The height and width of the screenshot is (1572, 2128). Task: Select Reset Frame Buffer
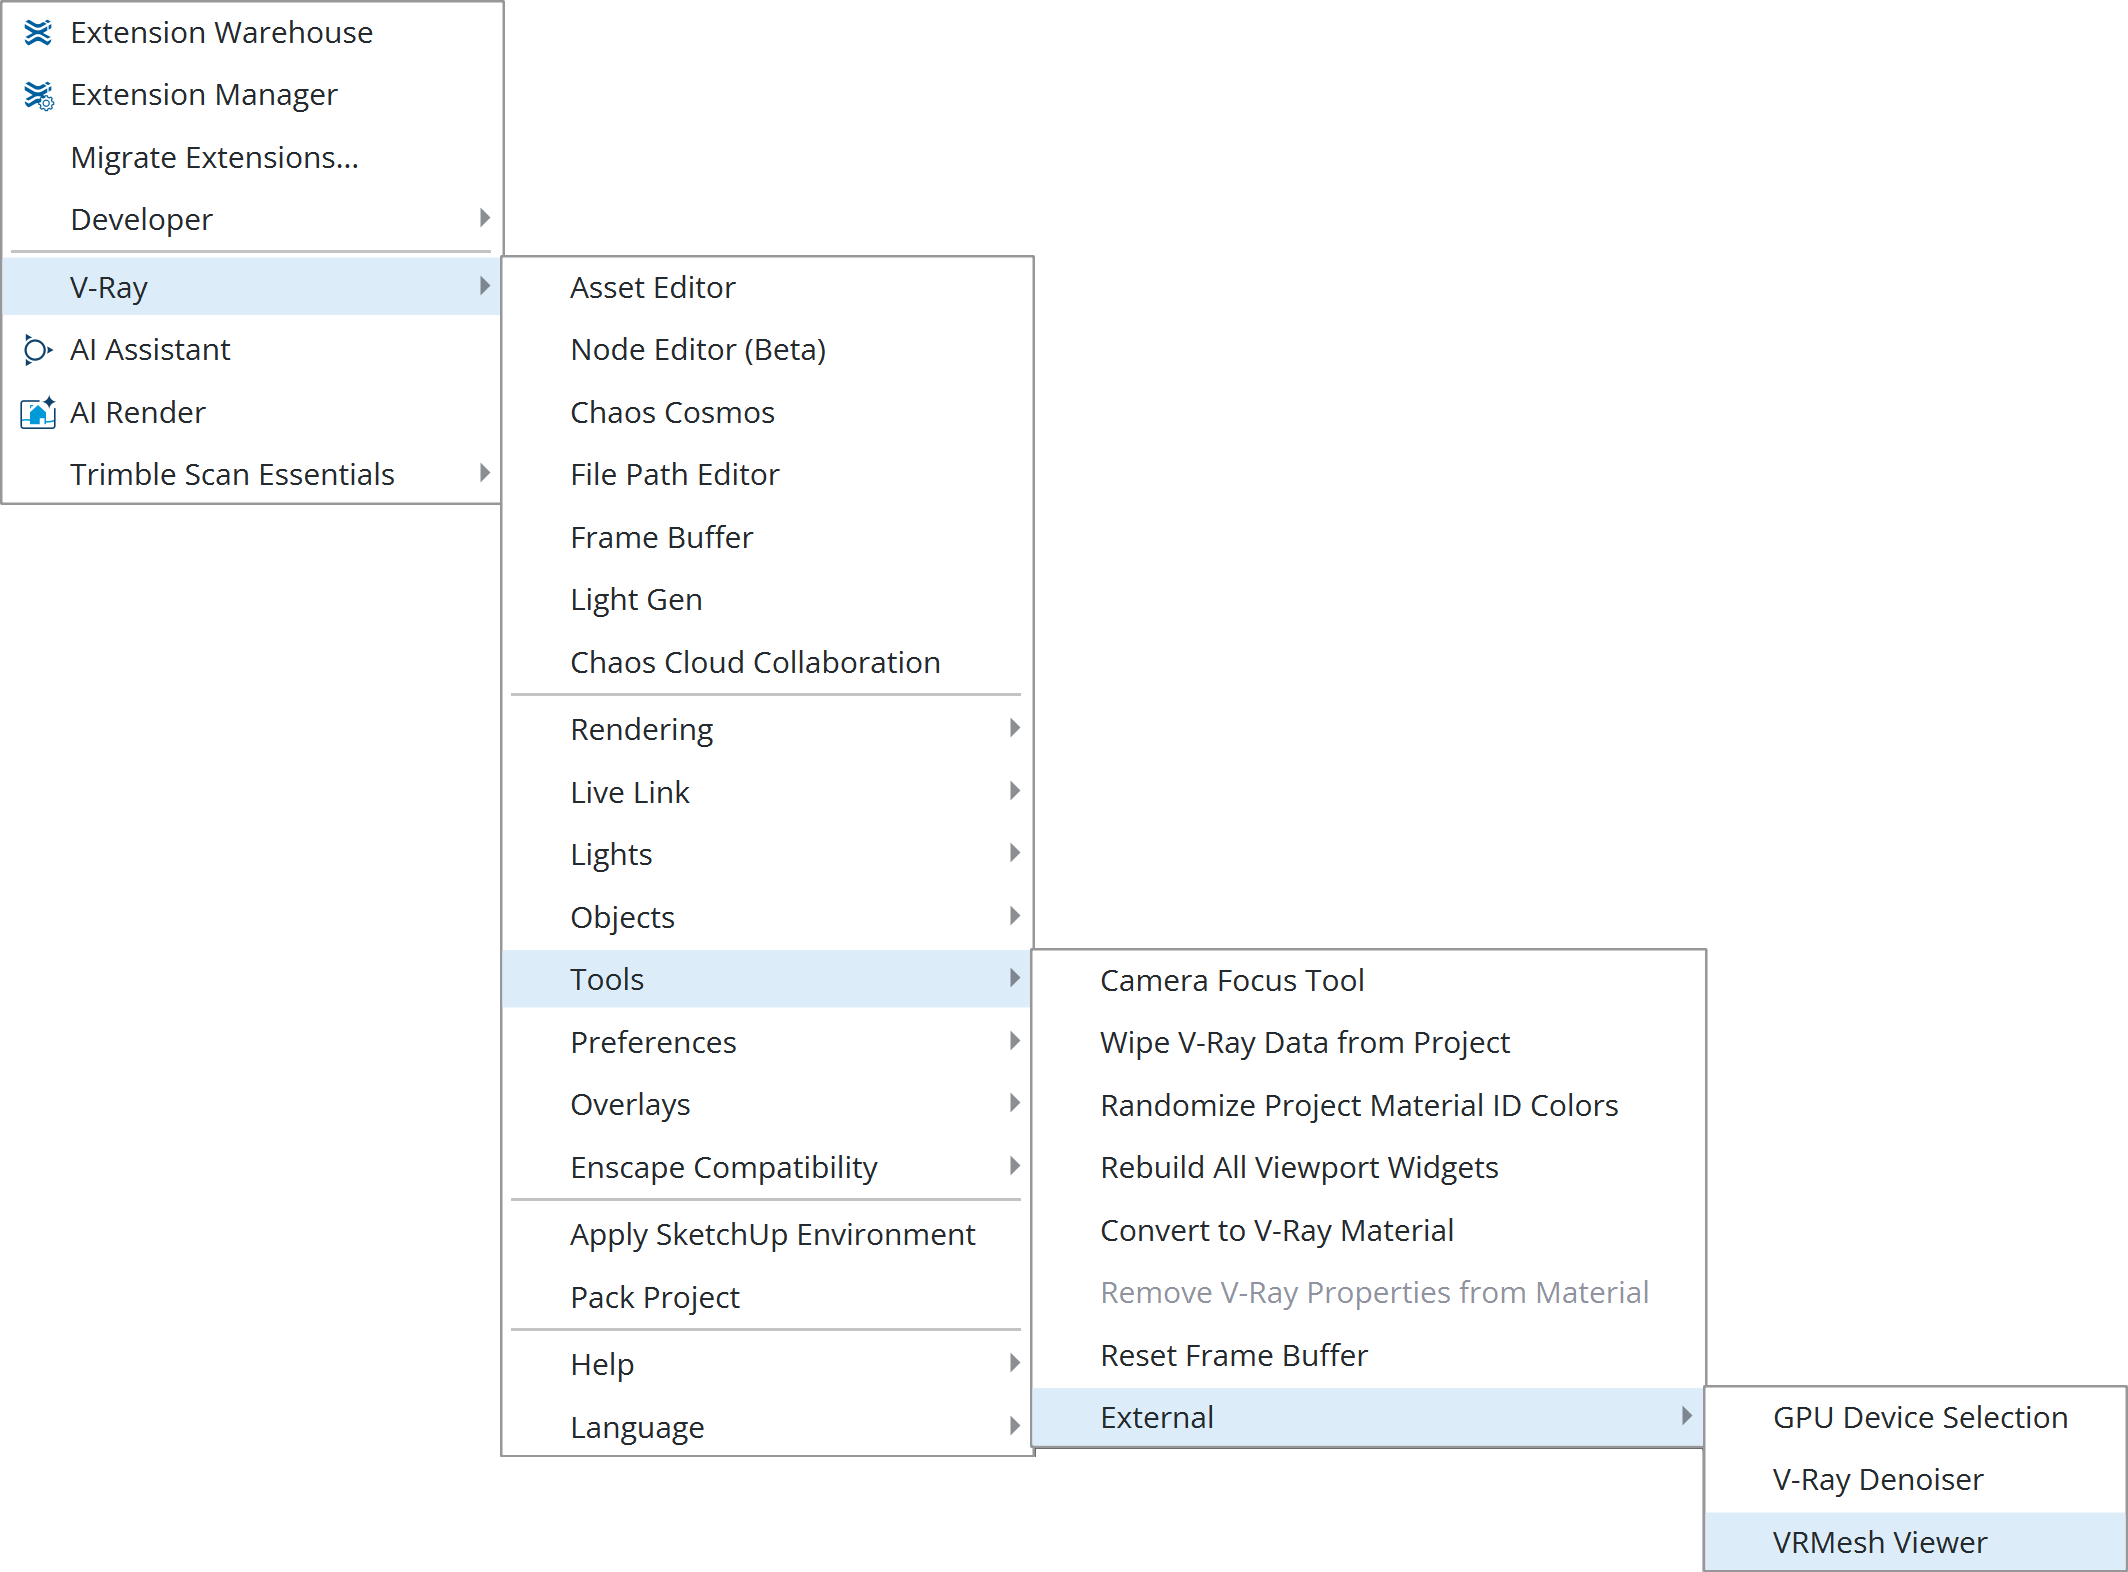pyautogui.click(x=1368, y=1356)
